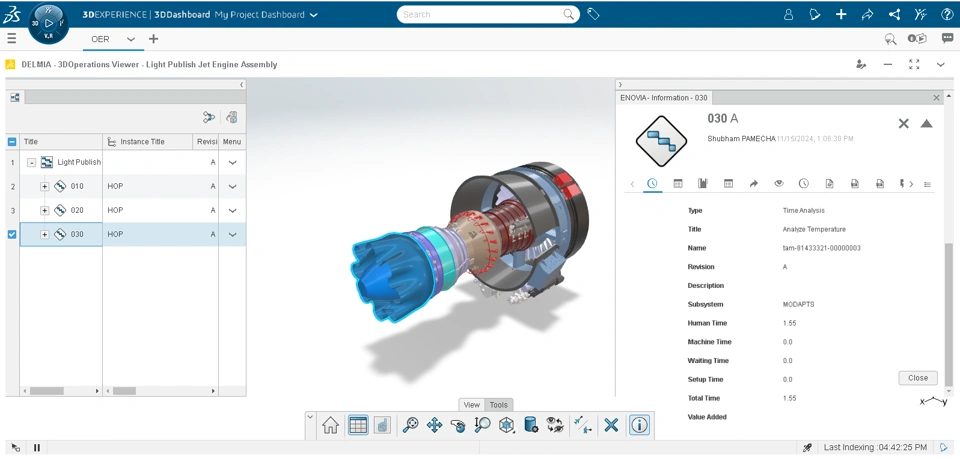Click the swap visible space eye icon
This screenshot has height=461, width=960.
click(x=555, y=425)
